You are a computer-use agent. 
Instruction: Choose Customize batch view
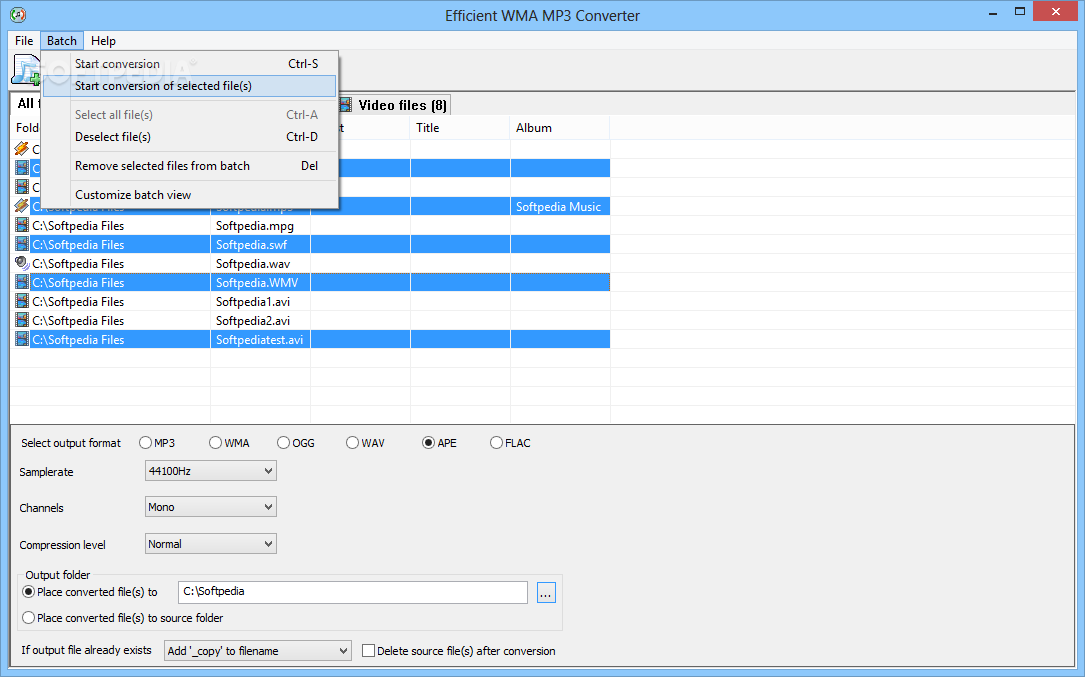[190, 195]
